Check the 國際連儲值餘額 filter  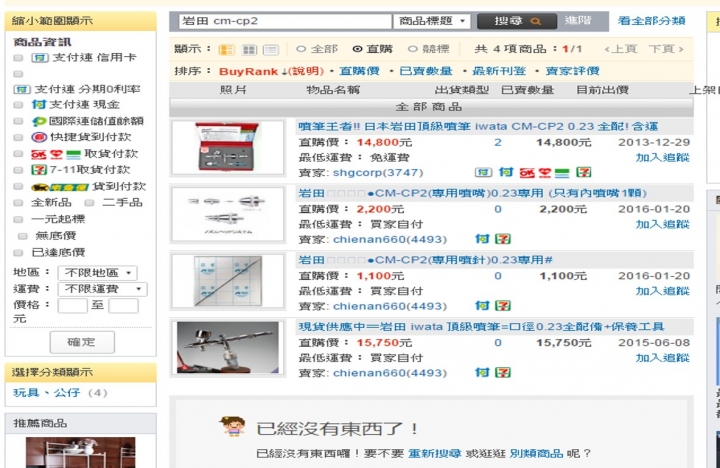pos(18,121)
